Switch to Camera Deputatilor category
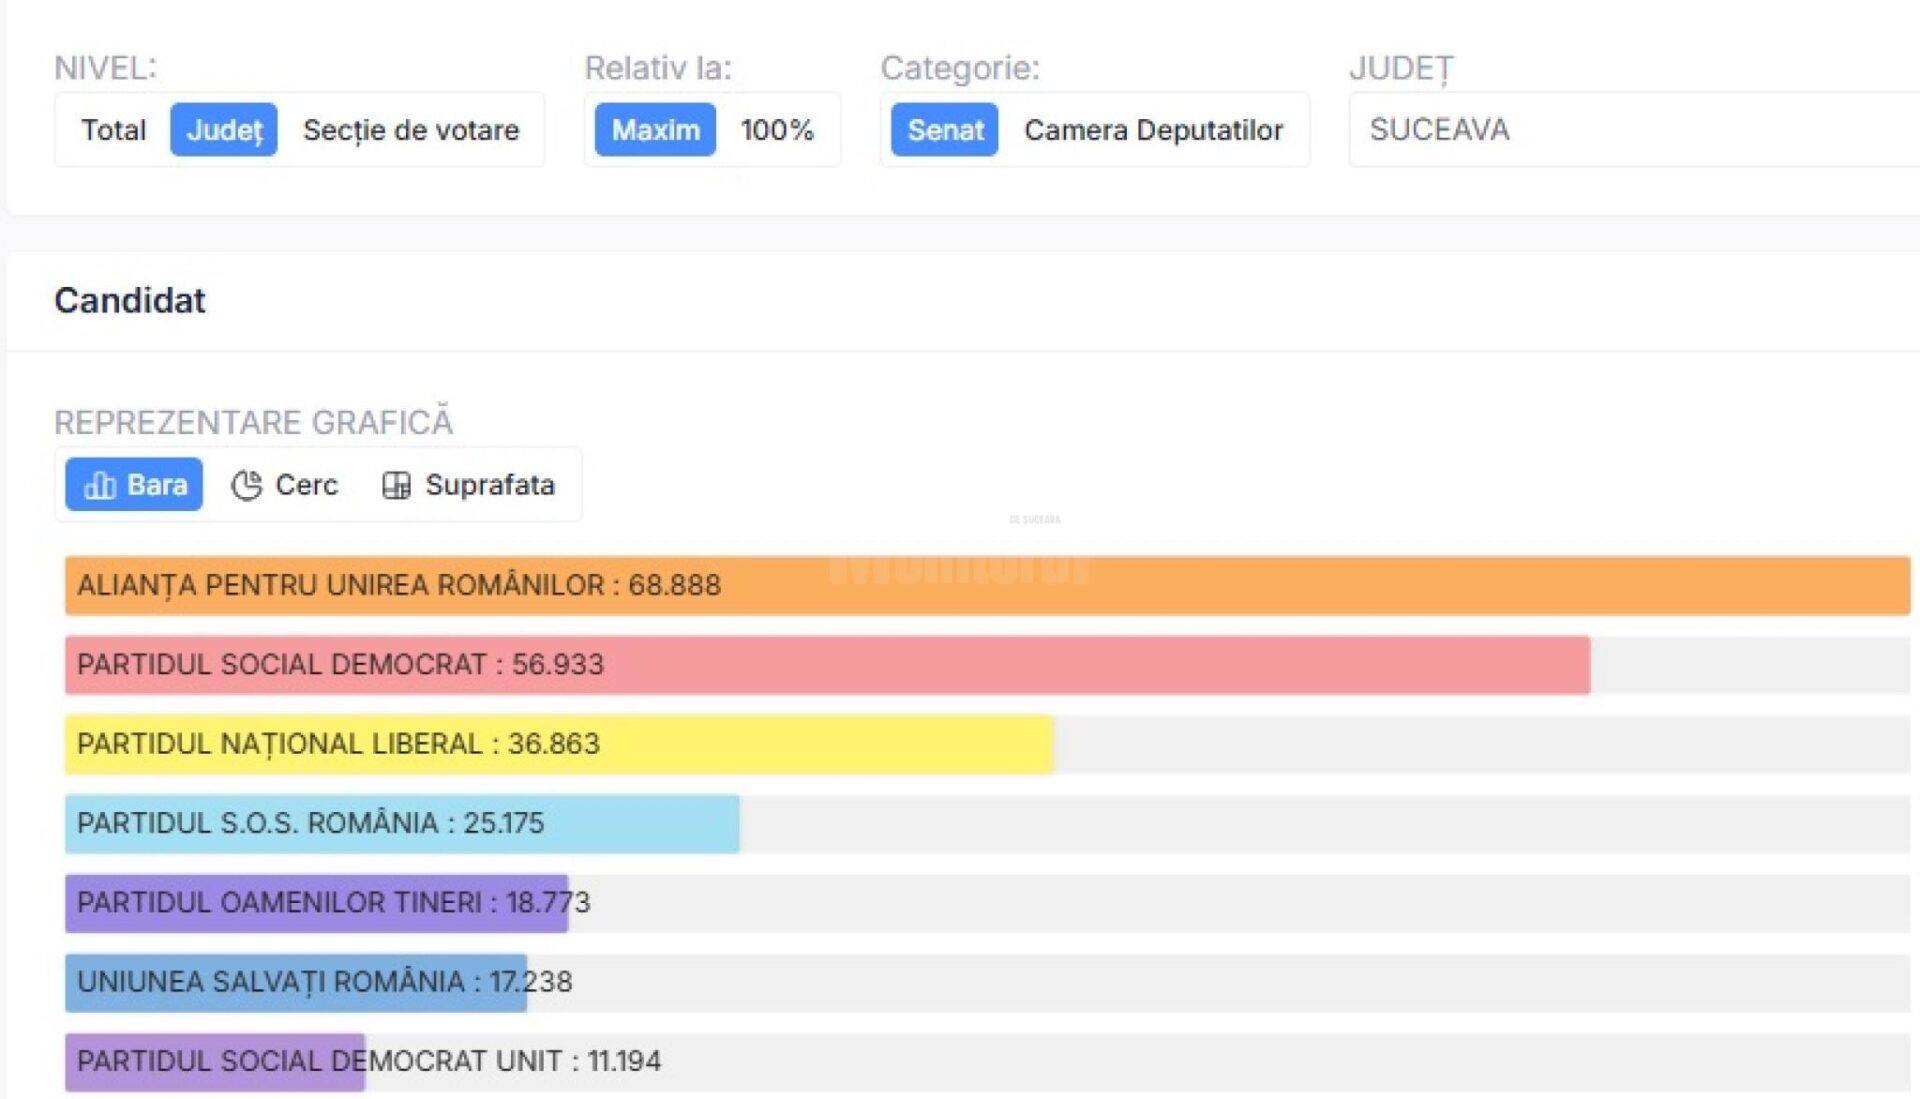The height and width of the screenshot is (1099, 1920). point(1153,130)
